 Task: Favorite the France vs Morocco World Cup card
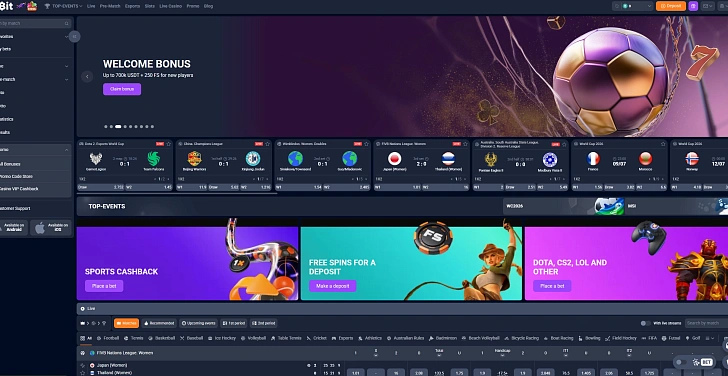tap(663, 144)
